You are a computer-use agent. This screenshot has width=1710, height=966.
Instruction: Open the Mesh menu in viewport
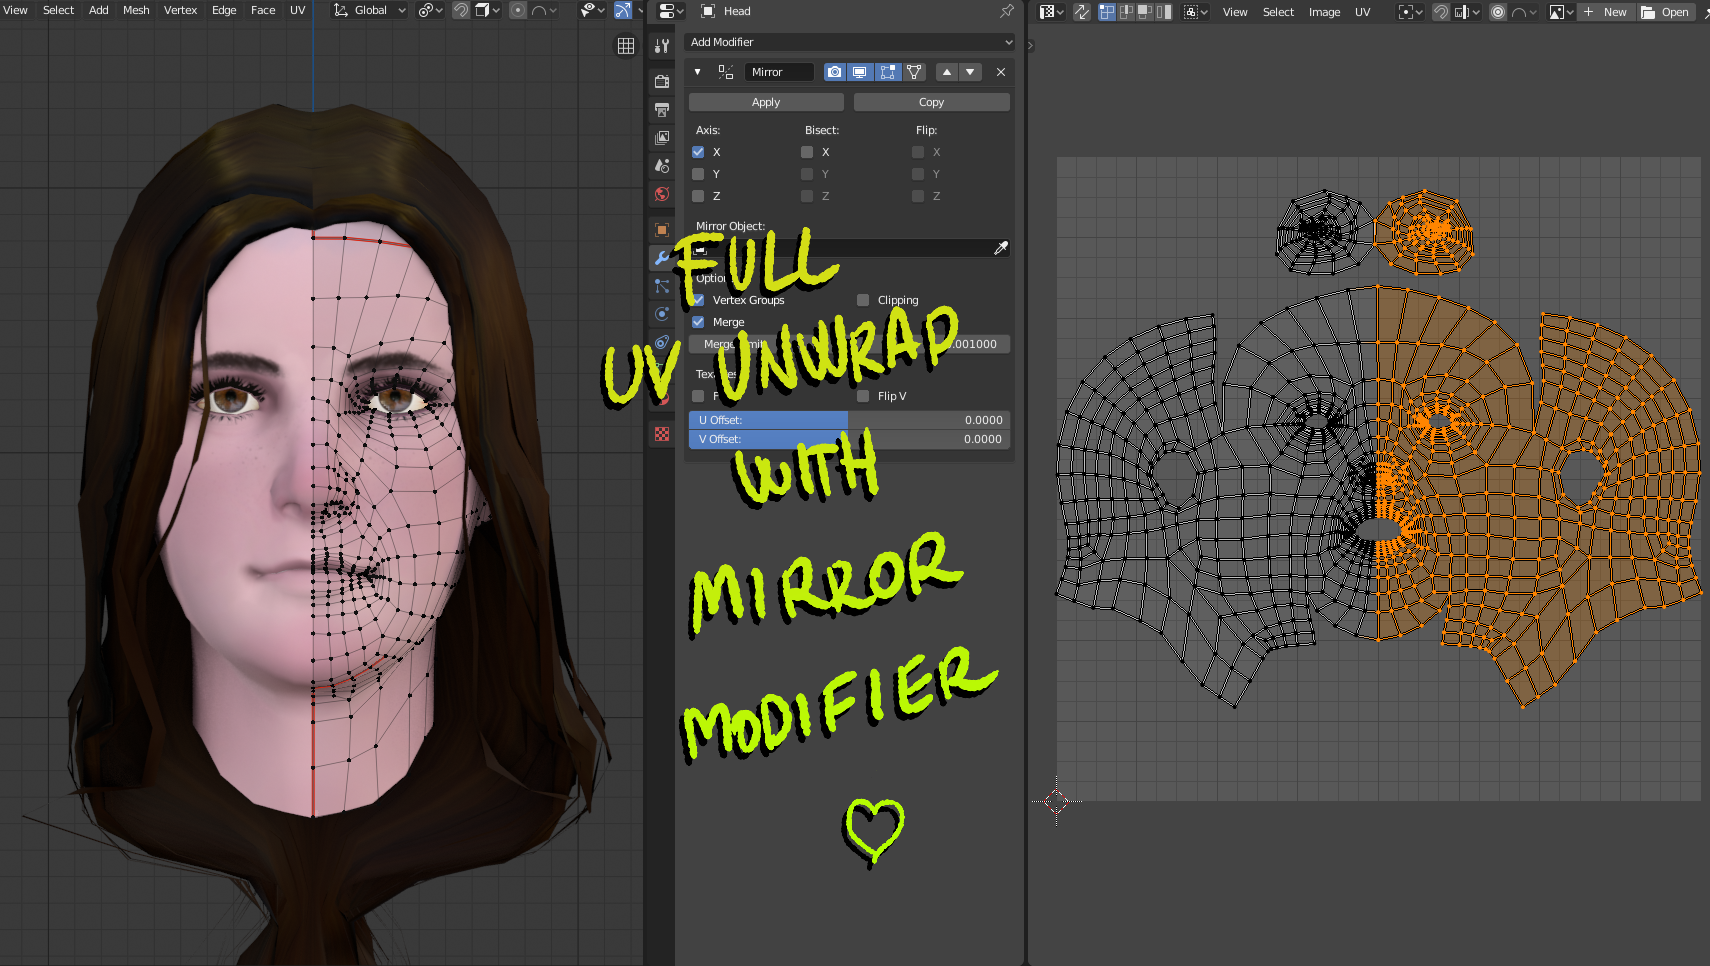136,10
